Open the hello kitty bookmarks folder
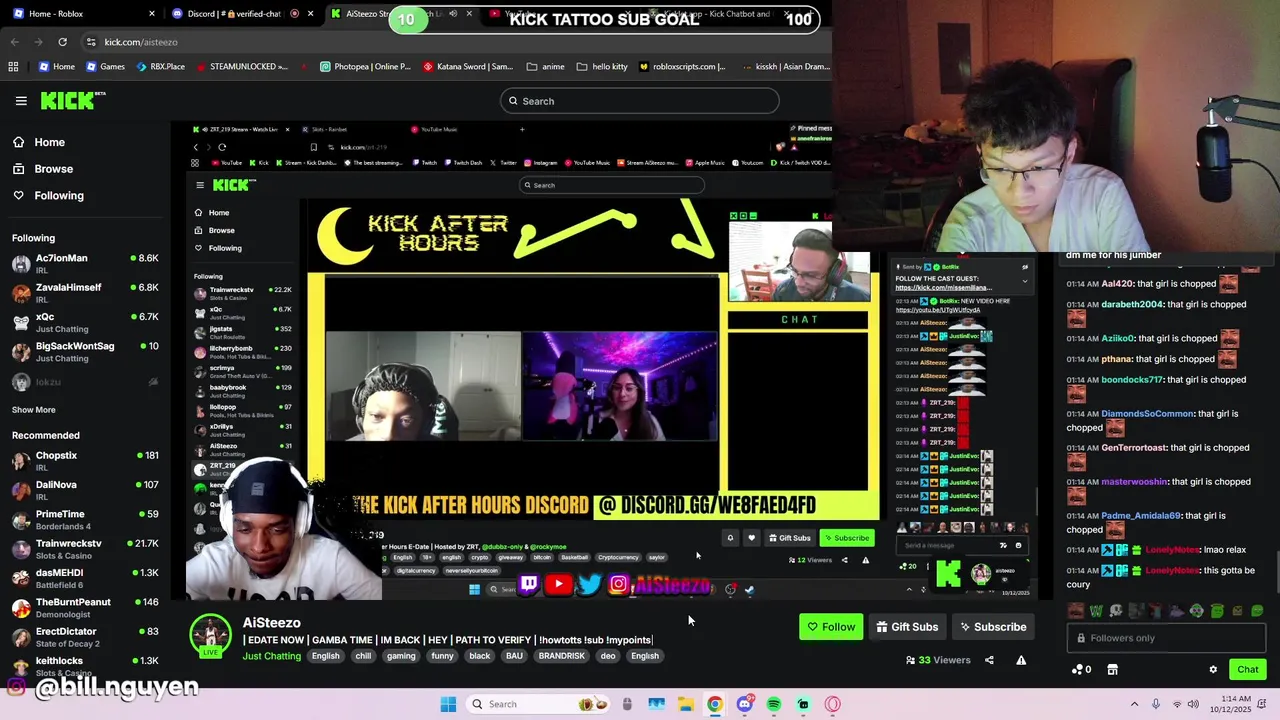Screen dimensions: 1280x720 pos(602,67)
